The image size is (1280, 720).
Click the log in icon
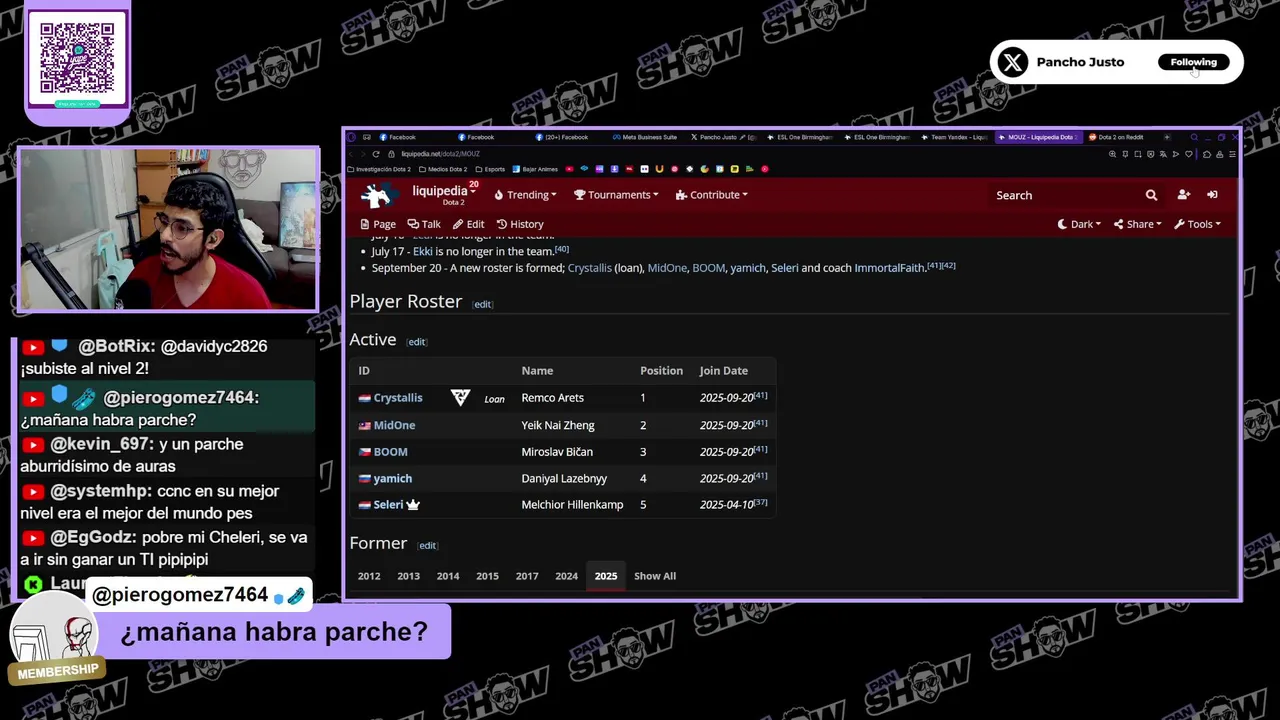coord(1212,195)
